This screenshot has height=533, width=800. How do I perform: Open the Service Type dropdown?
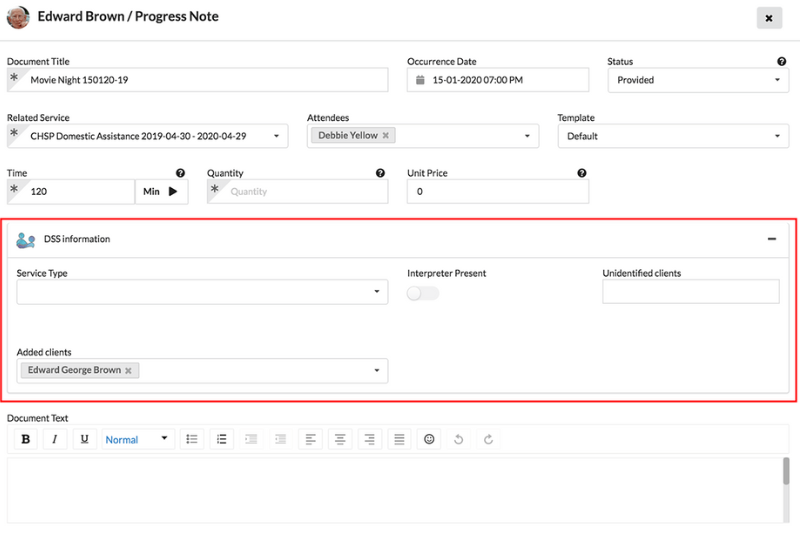(202, 292)
